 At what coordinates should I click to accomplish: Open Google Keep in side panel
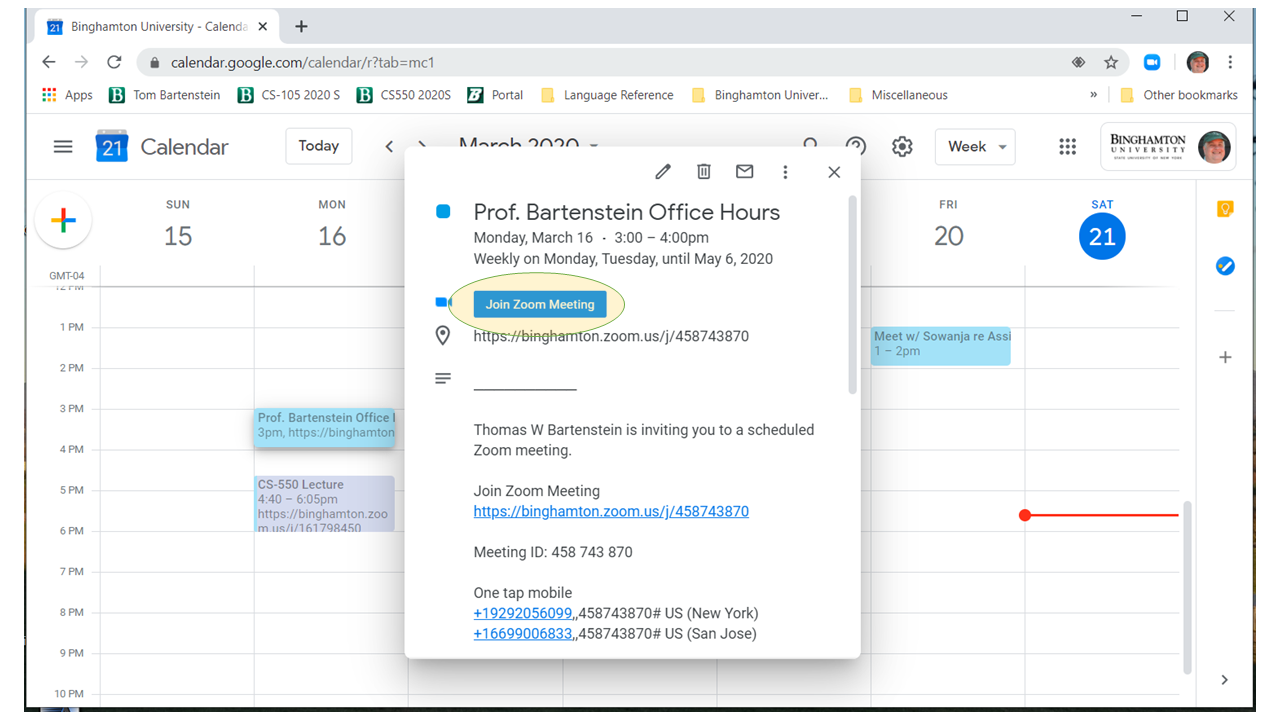coord(1225,209)
